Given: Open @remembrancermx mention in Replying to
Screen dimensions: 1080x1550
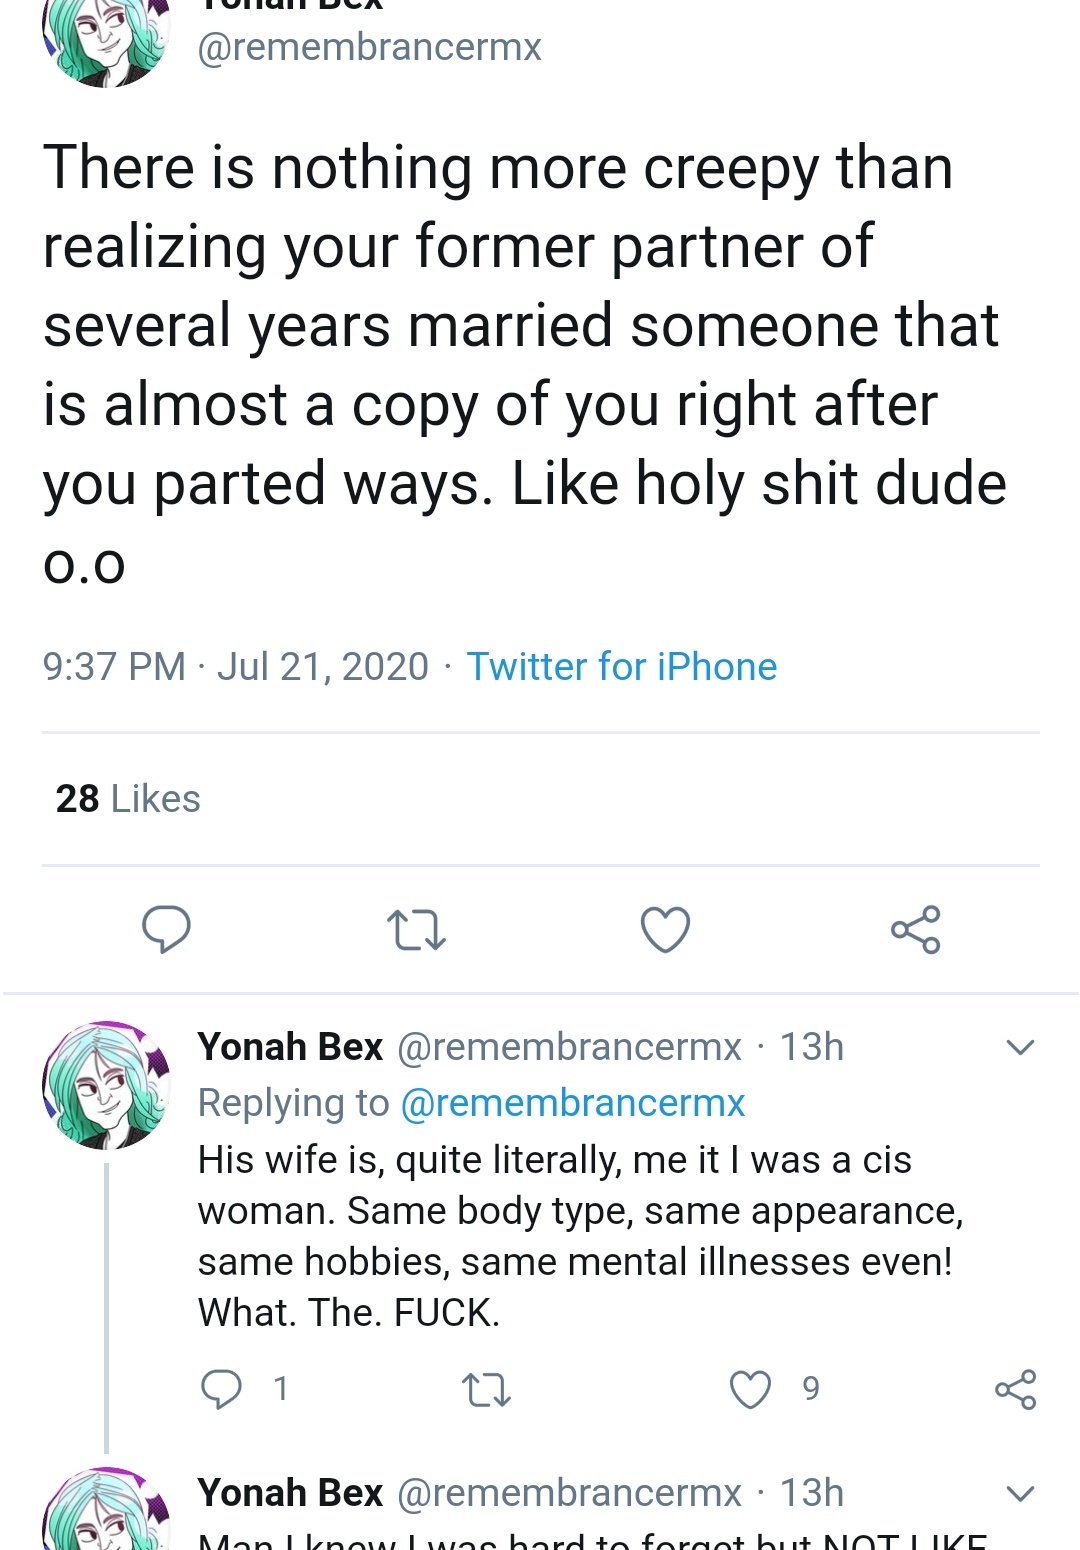Looking at the screenshot, I should 573,1103.
